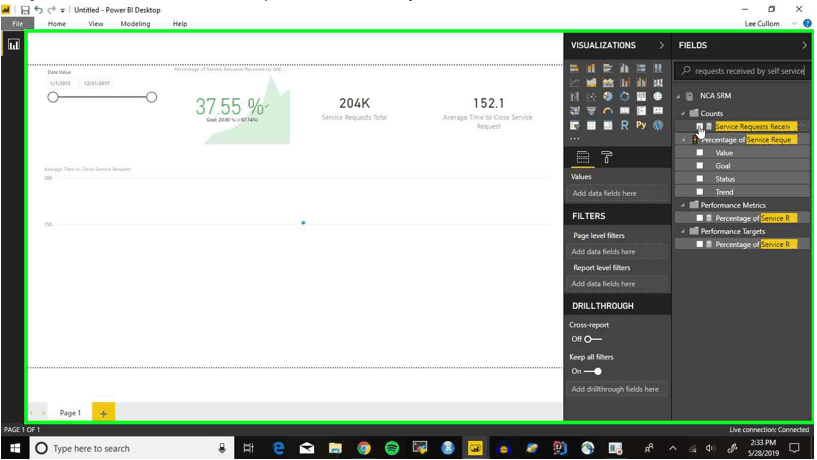Select the Clustered bar chart visual
The width and height of the screenshot is (817, 460).
608,68
